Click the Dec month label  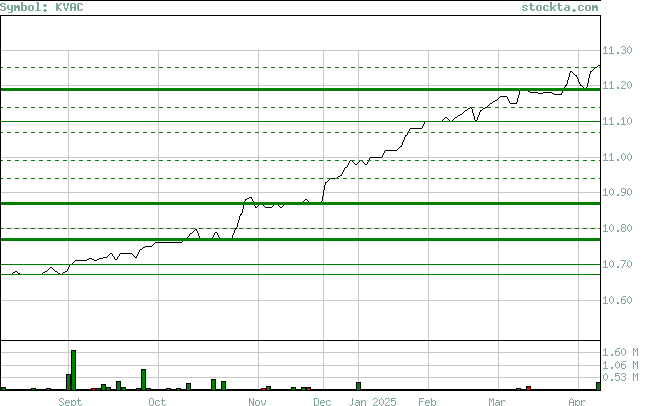tap(322, 402)
